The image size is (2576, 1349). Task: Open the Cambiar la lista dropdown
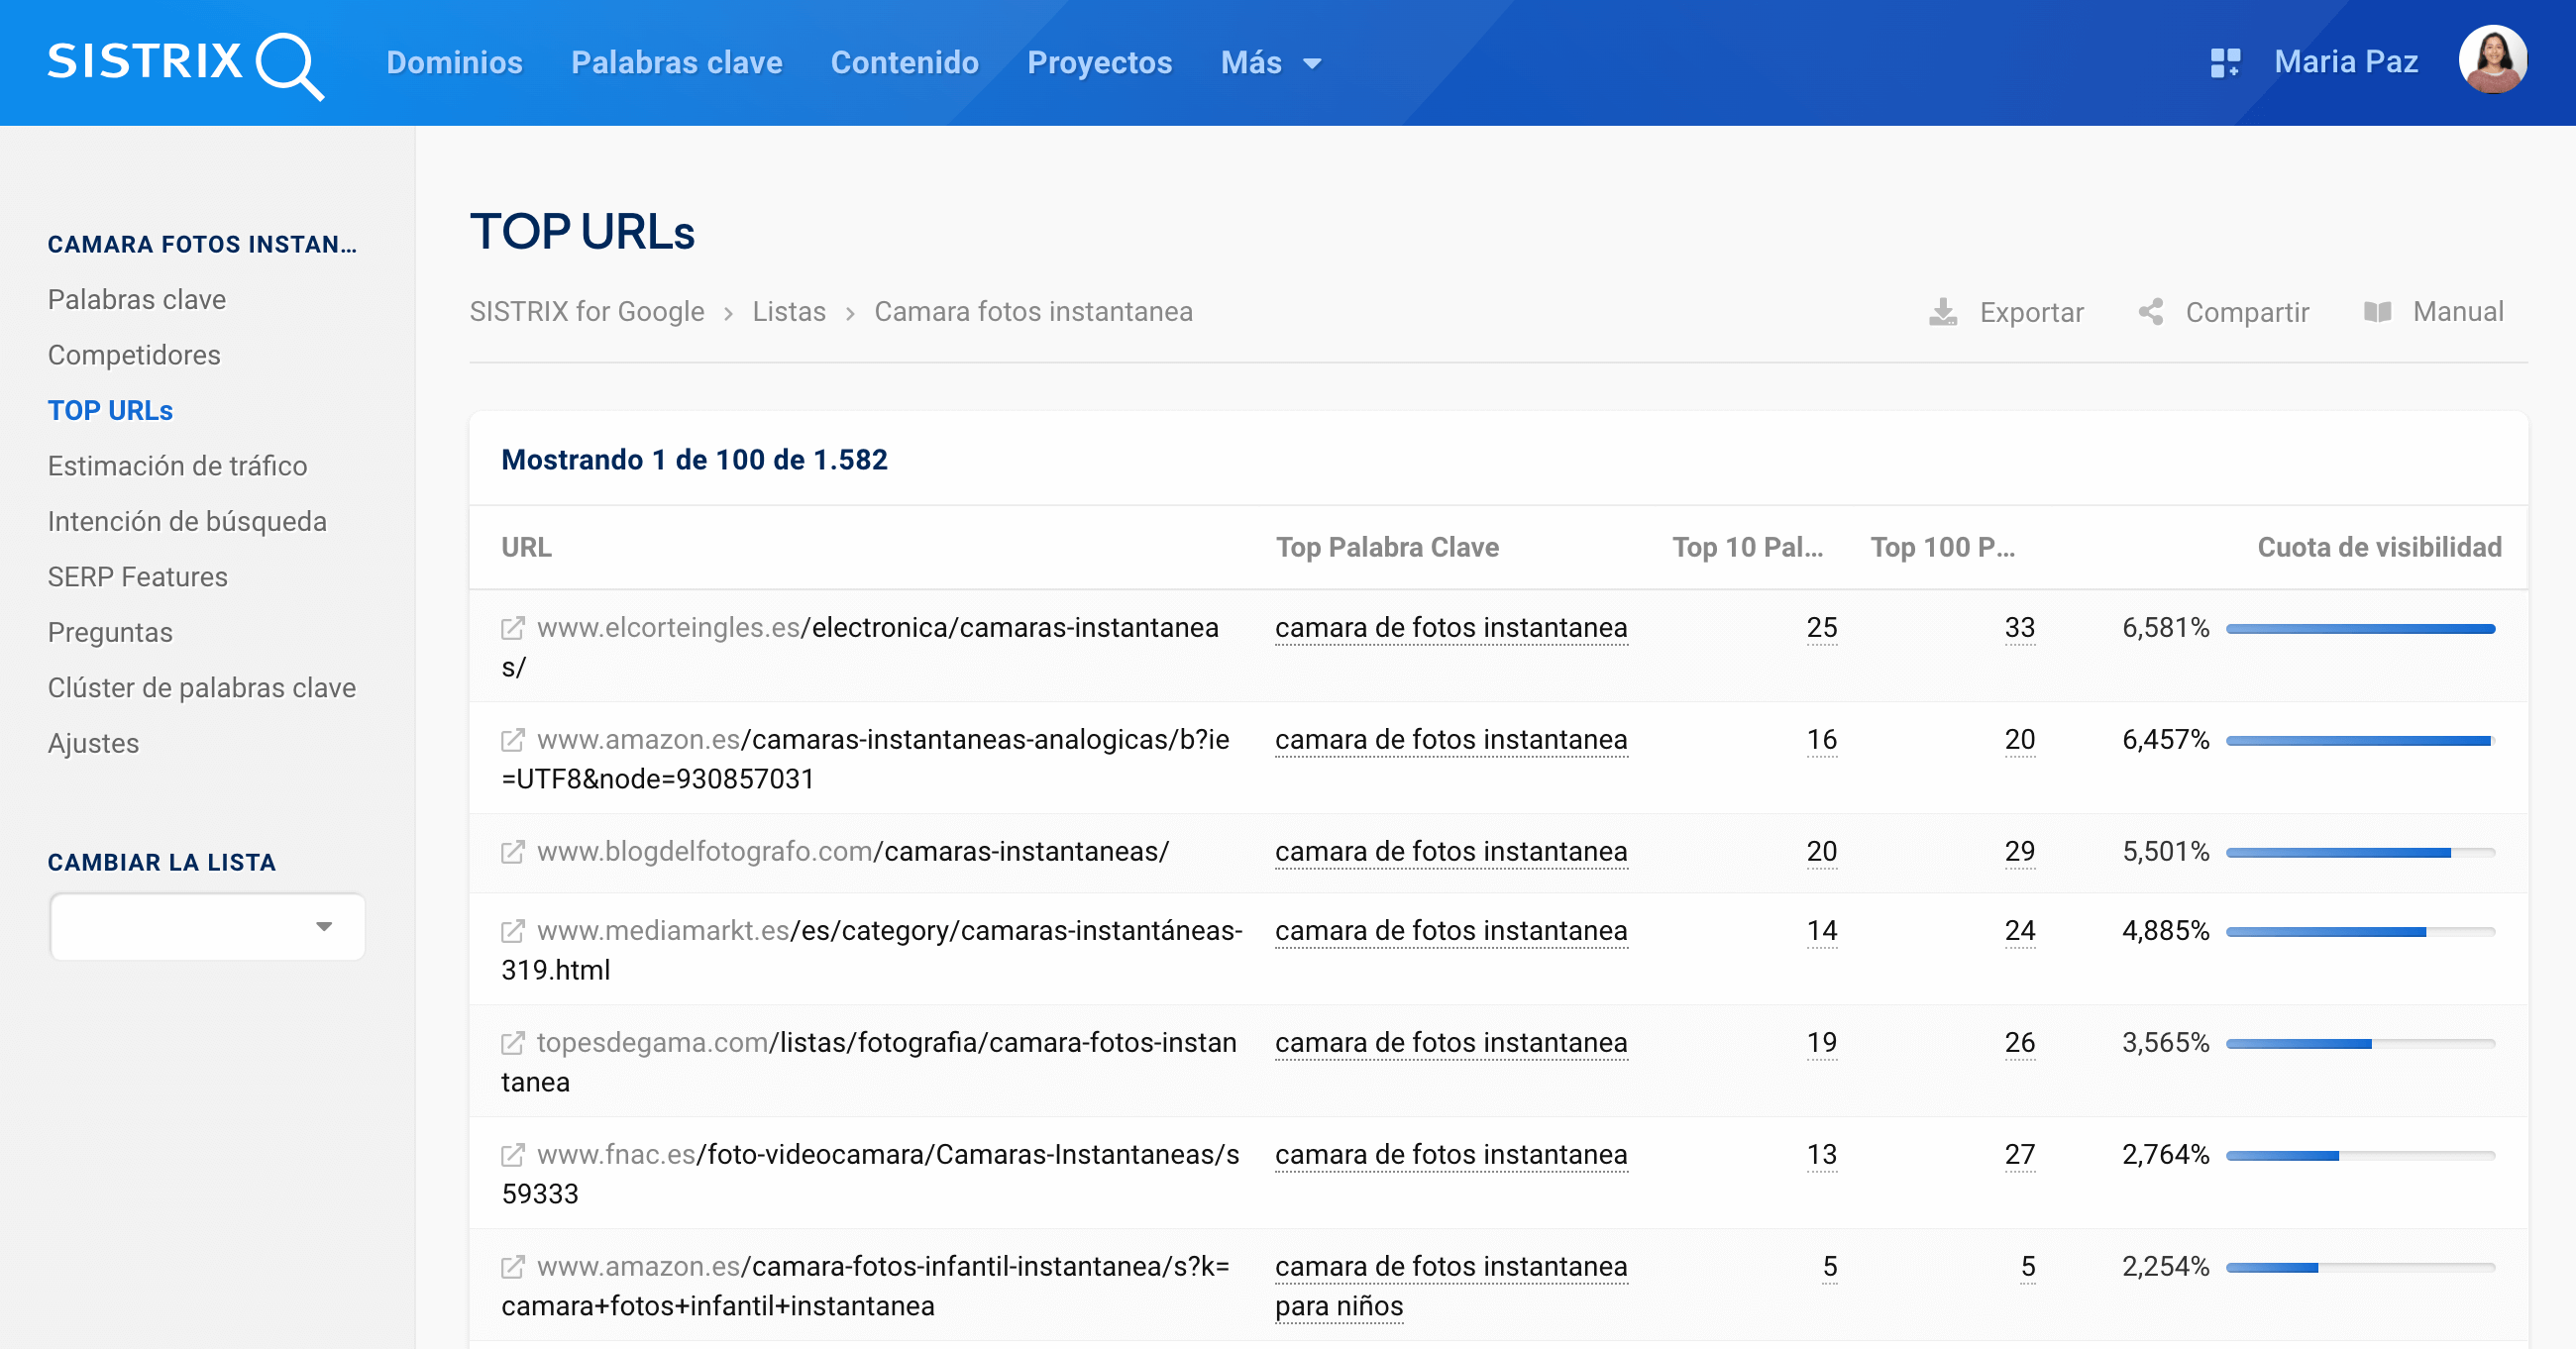pyautogui.click(x=207, y=927)
